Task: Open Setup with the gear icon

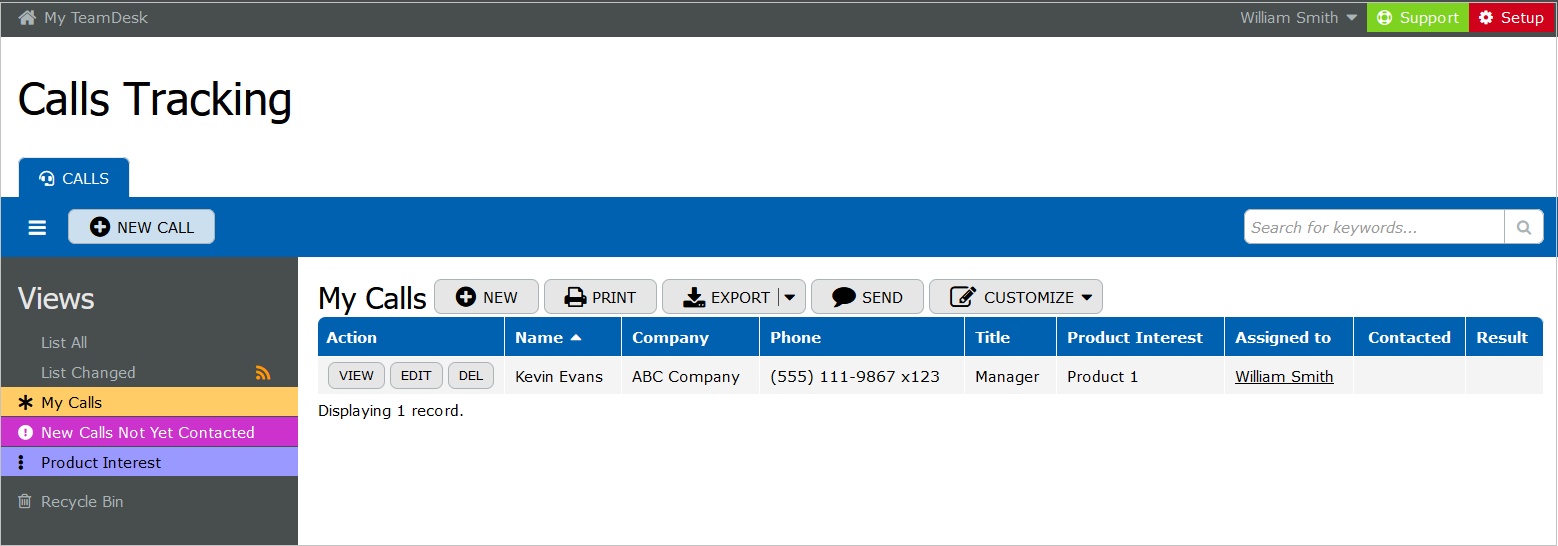Action: (1511, 18)
